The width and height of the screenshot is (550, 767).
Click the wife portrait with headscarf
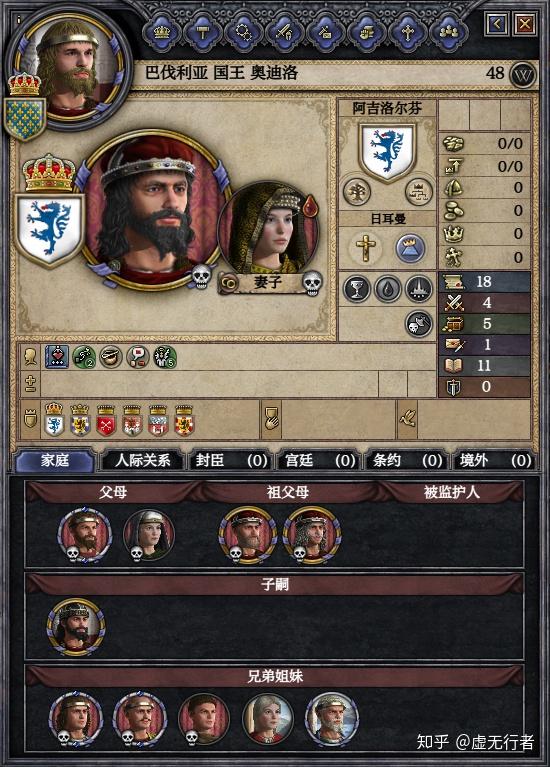(269, 230)
